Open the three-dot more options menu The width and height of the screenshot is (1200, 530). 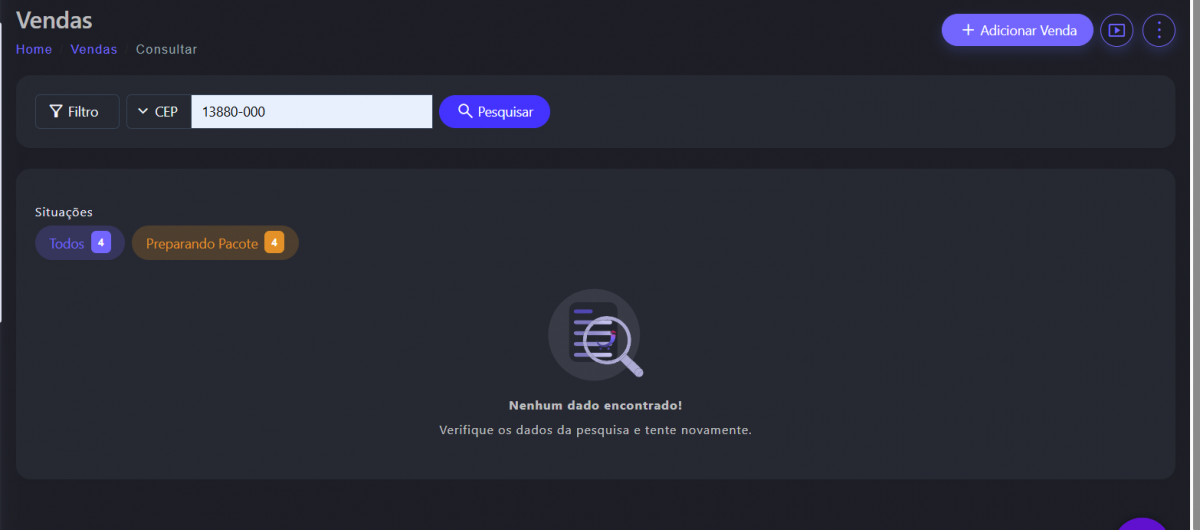1159,30
